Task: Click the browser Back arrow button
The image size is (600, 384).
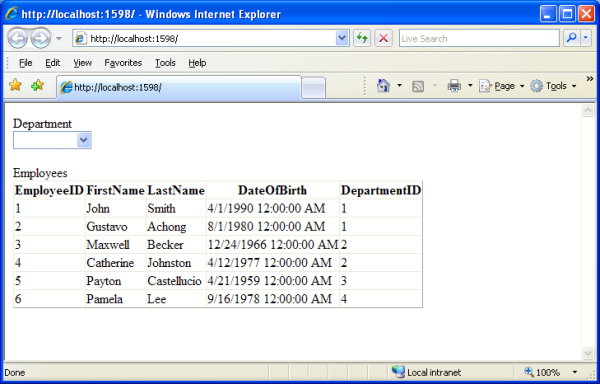Action: [x=17, y=38]
